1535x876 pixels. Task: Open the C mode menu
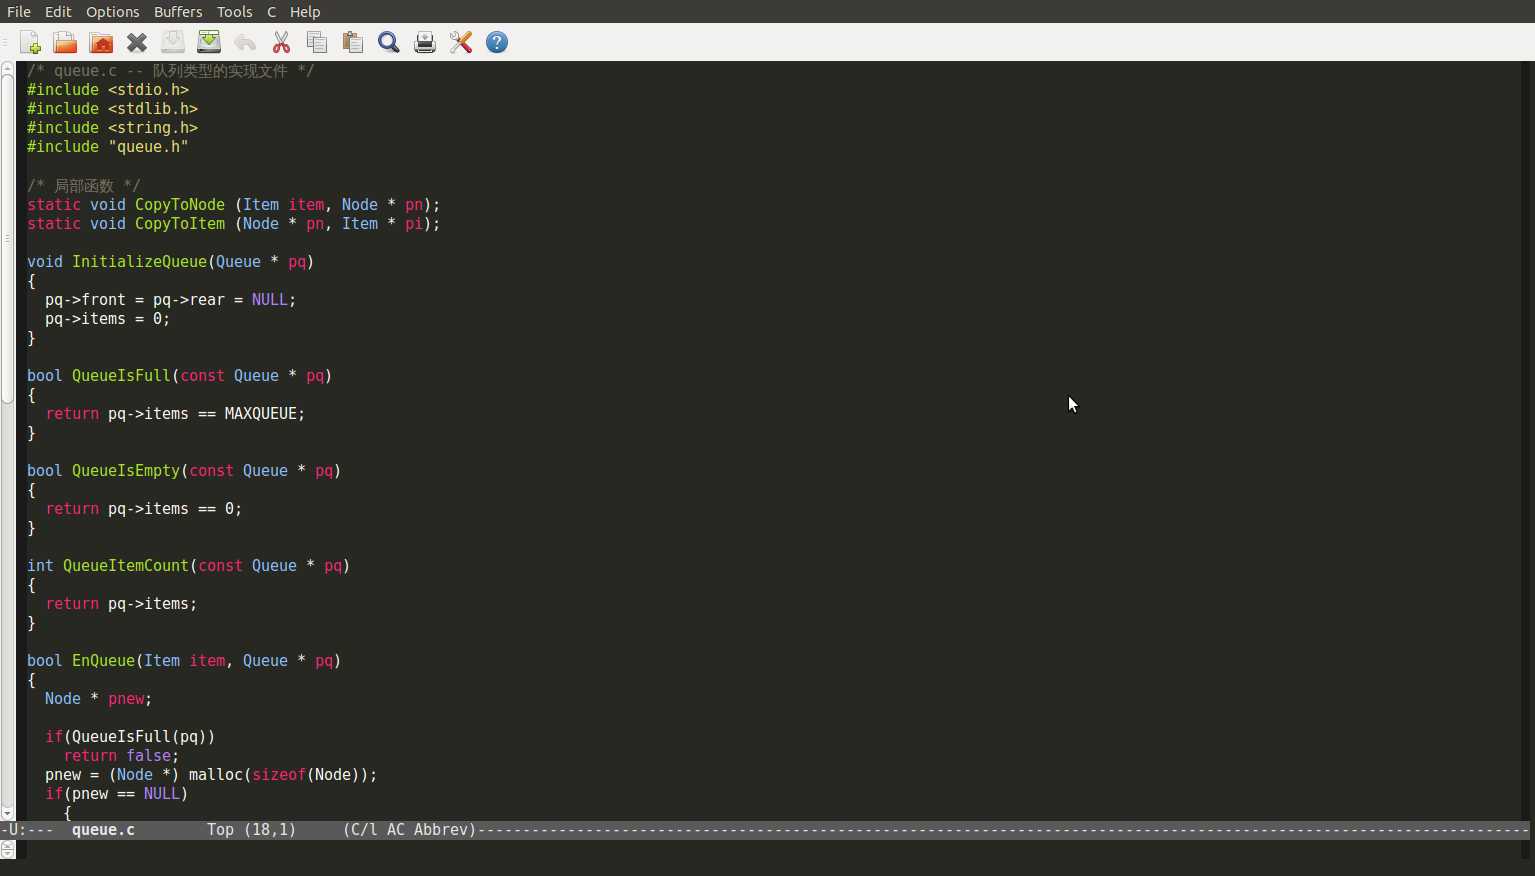[271, 12]
